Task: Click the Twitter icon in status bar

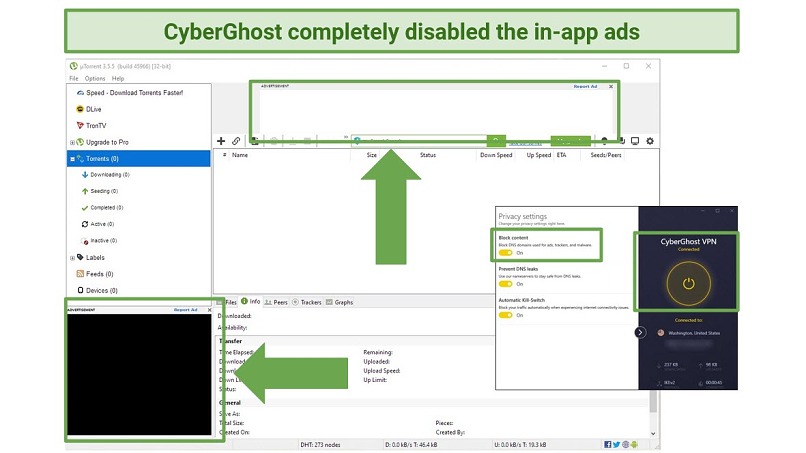Action: 616,445
